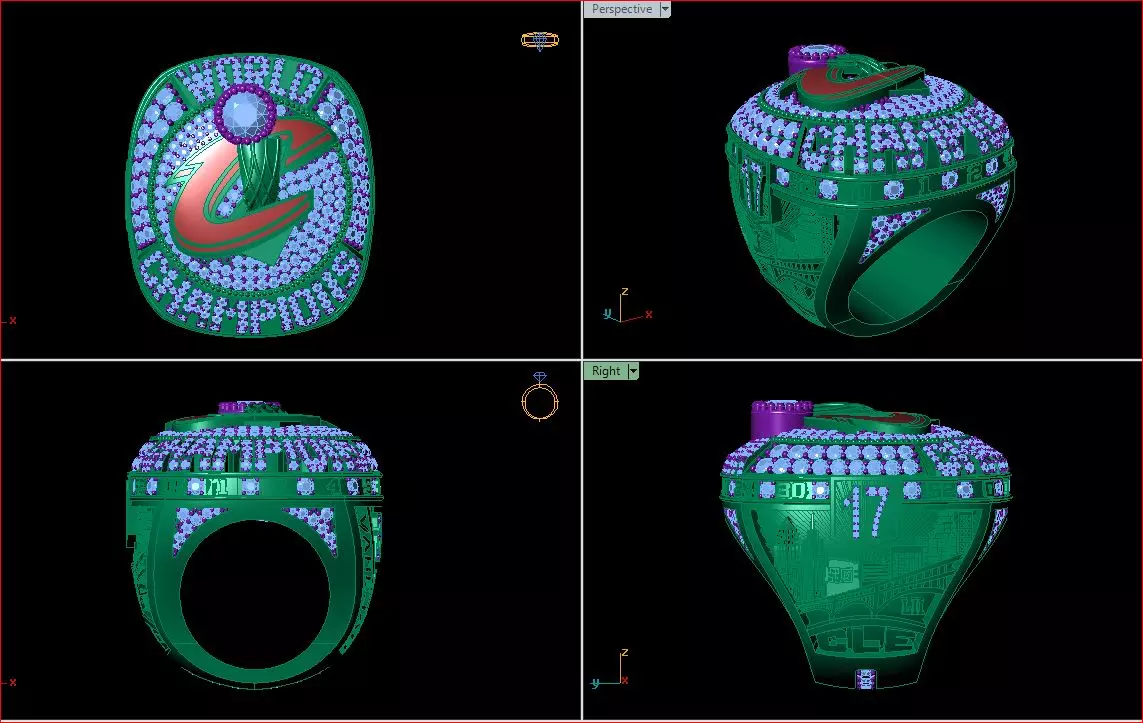Select the ring side showing number 17
1143x723 pixels.
coord(865,544)
